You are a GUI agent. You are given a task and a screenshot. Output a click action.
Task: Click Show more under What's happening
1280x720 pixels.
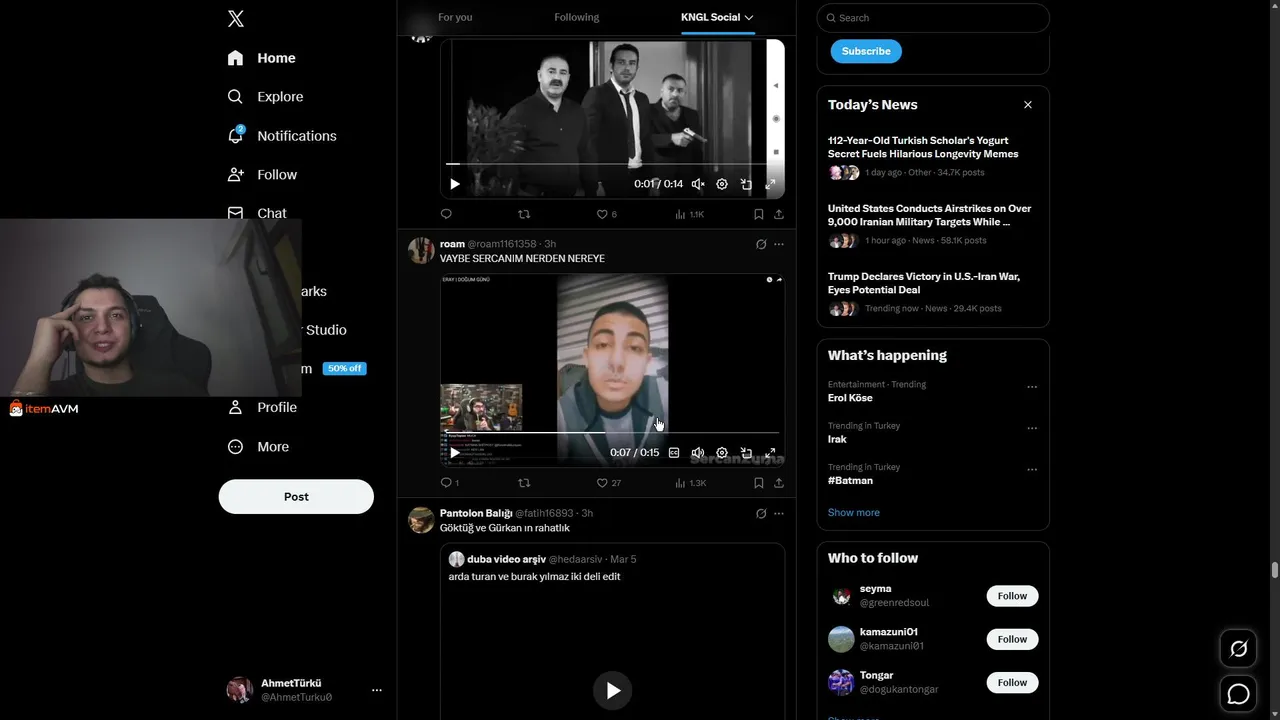tap(854, 513)
